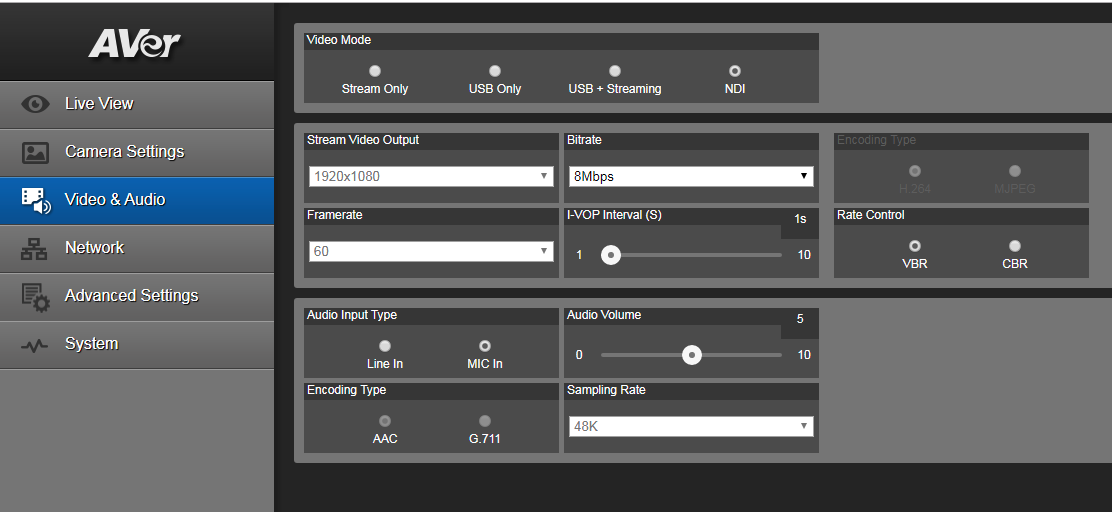Click the eye icon beside Live View

click(x=35, y=104)
